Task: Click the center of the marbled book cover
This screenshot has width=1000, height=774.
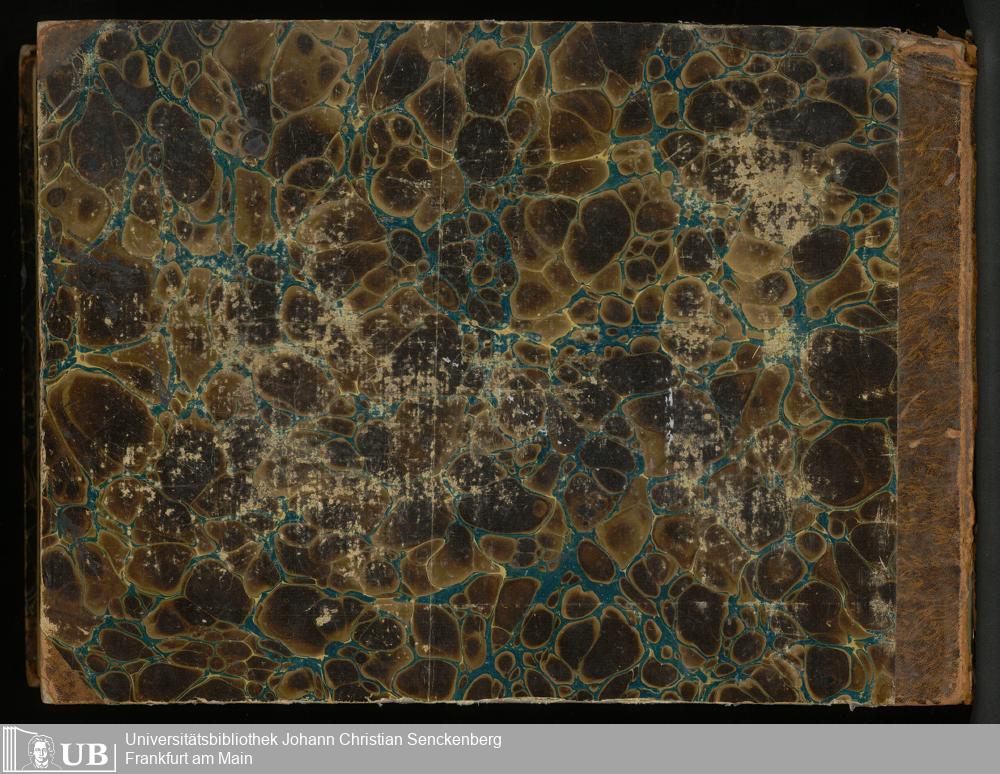Action: (467, 360)
